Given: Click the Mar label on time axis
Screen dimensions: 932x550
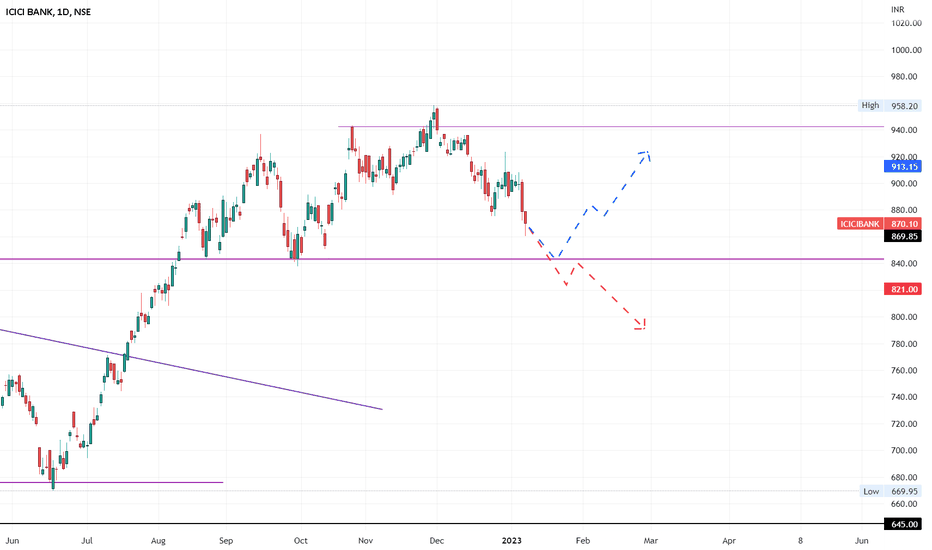Looking at the screenshot, I should pyautogui.click(x=651, y=541).
